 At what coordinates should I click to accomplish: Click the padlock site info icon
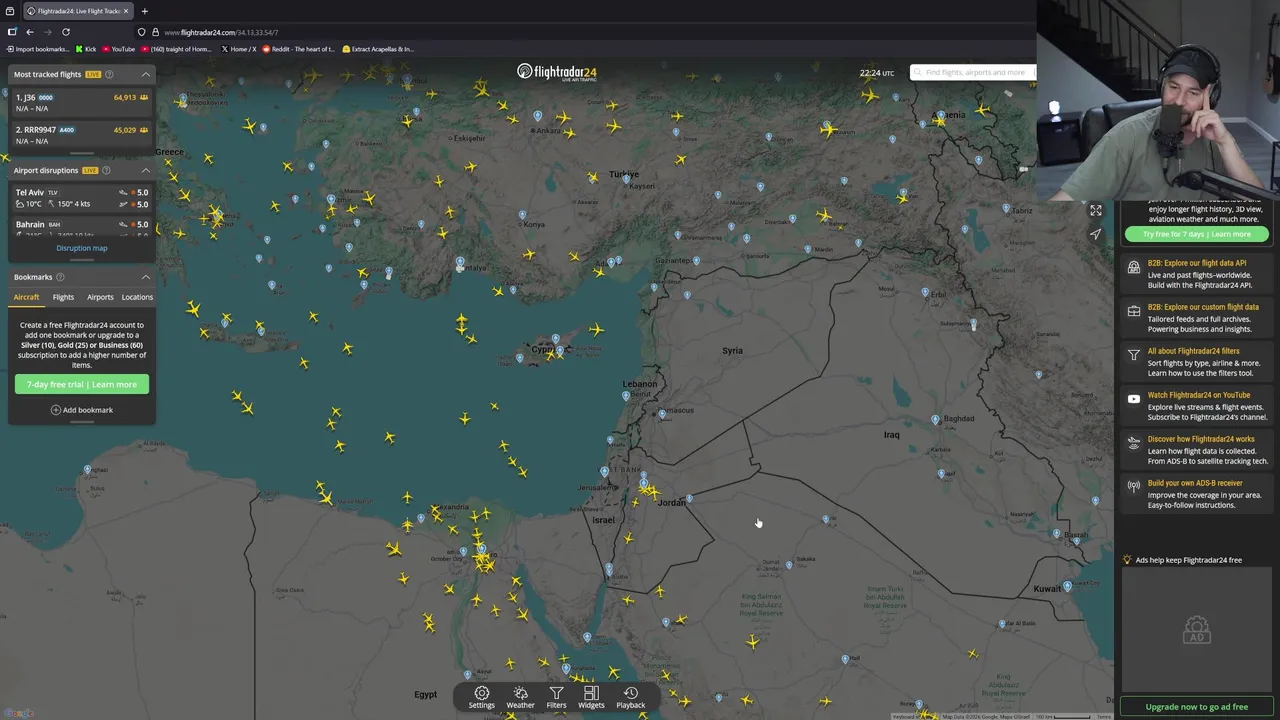point(155,32)
